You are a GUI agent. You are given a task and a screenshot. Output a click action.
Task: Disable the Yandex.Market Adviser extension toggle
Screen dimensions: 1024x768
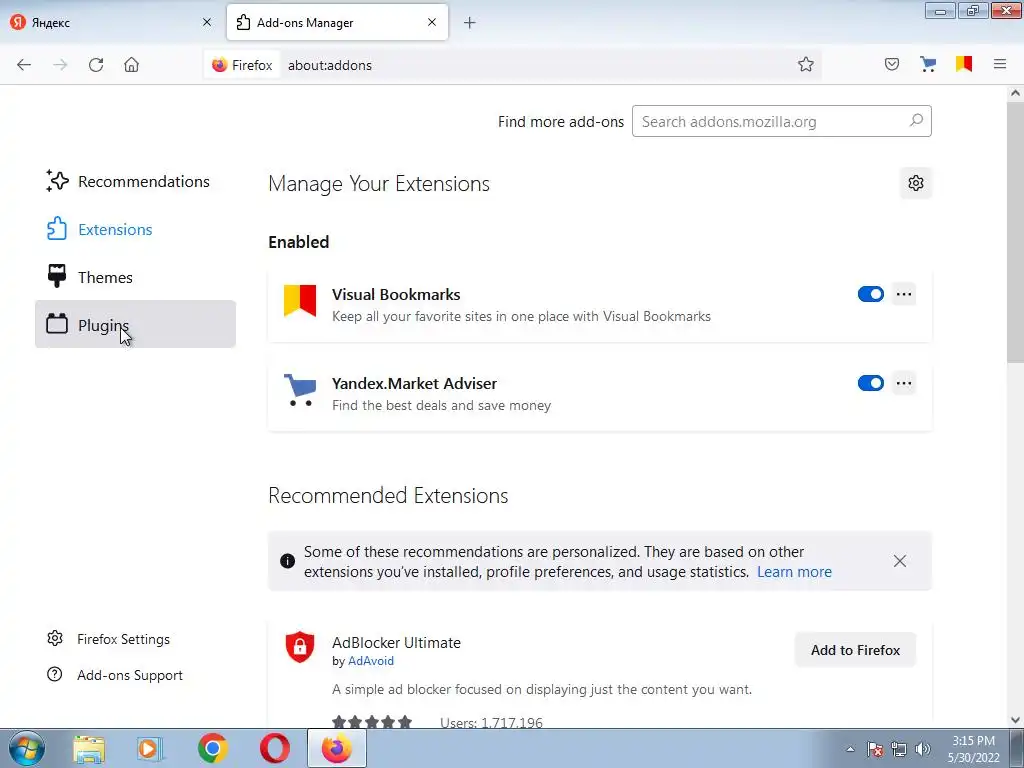[871, 383]
